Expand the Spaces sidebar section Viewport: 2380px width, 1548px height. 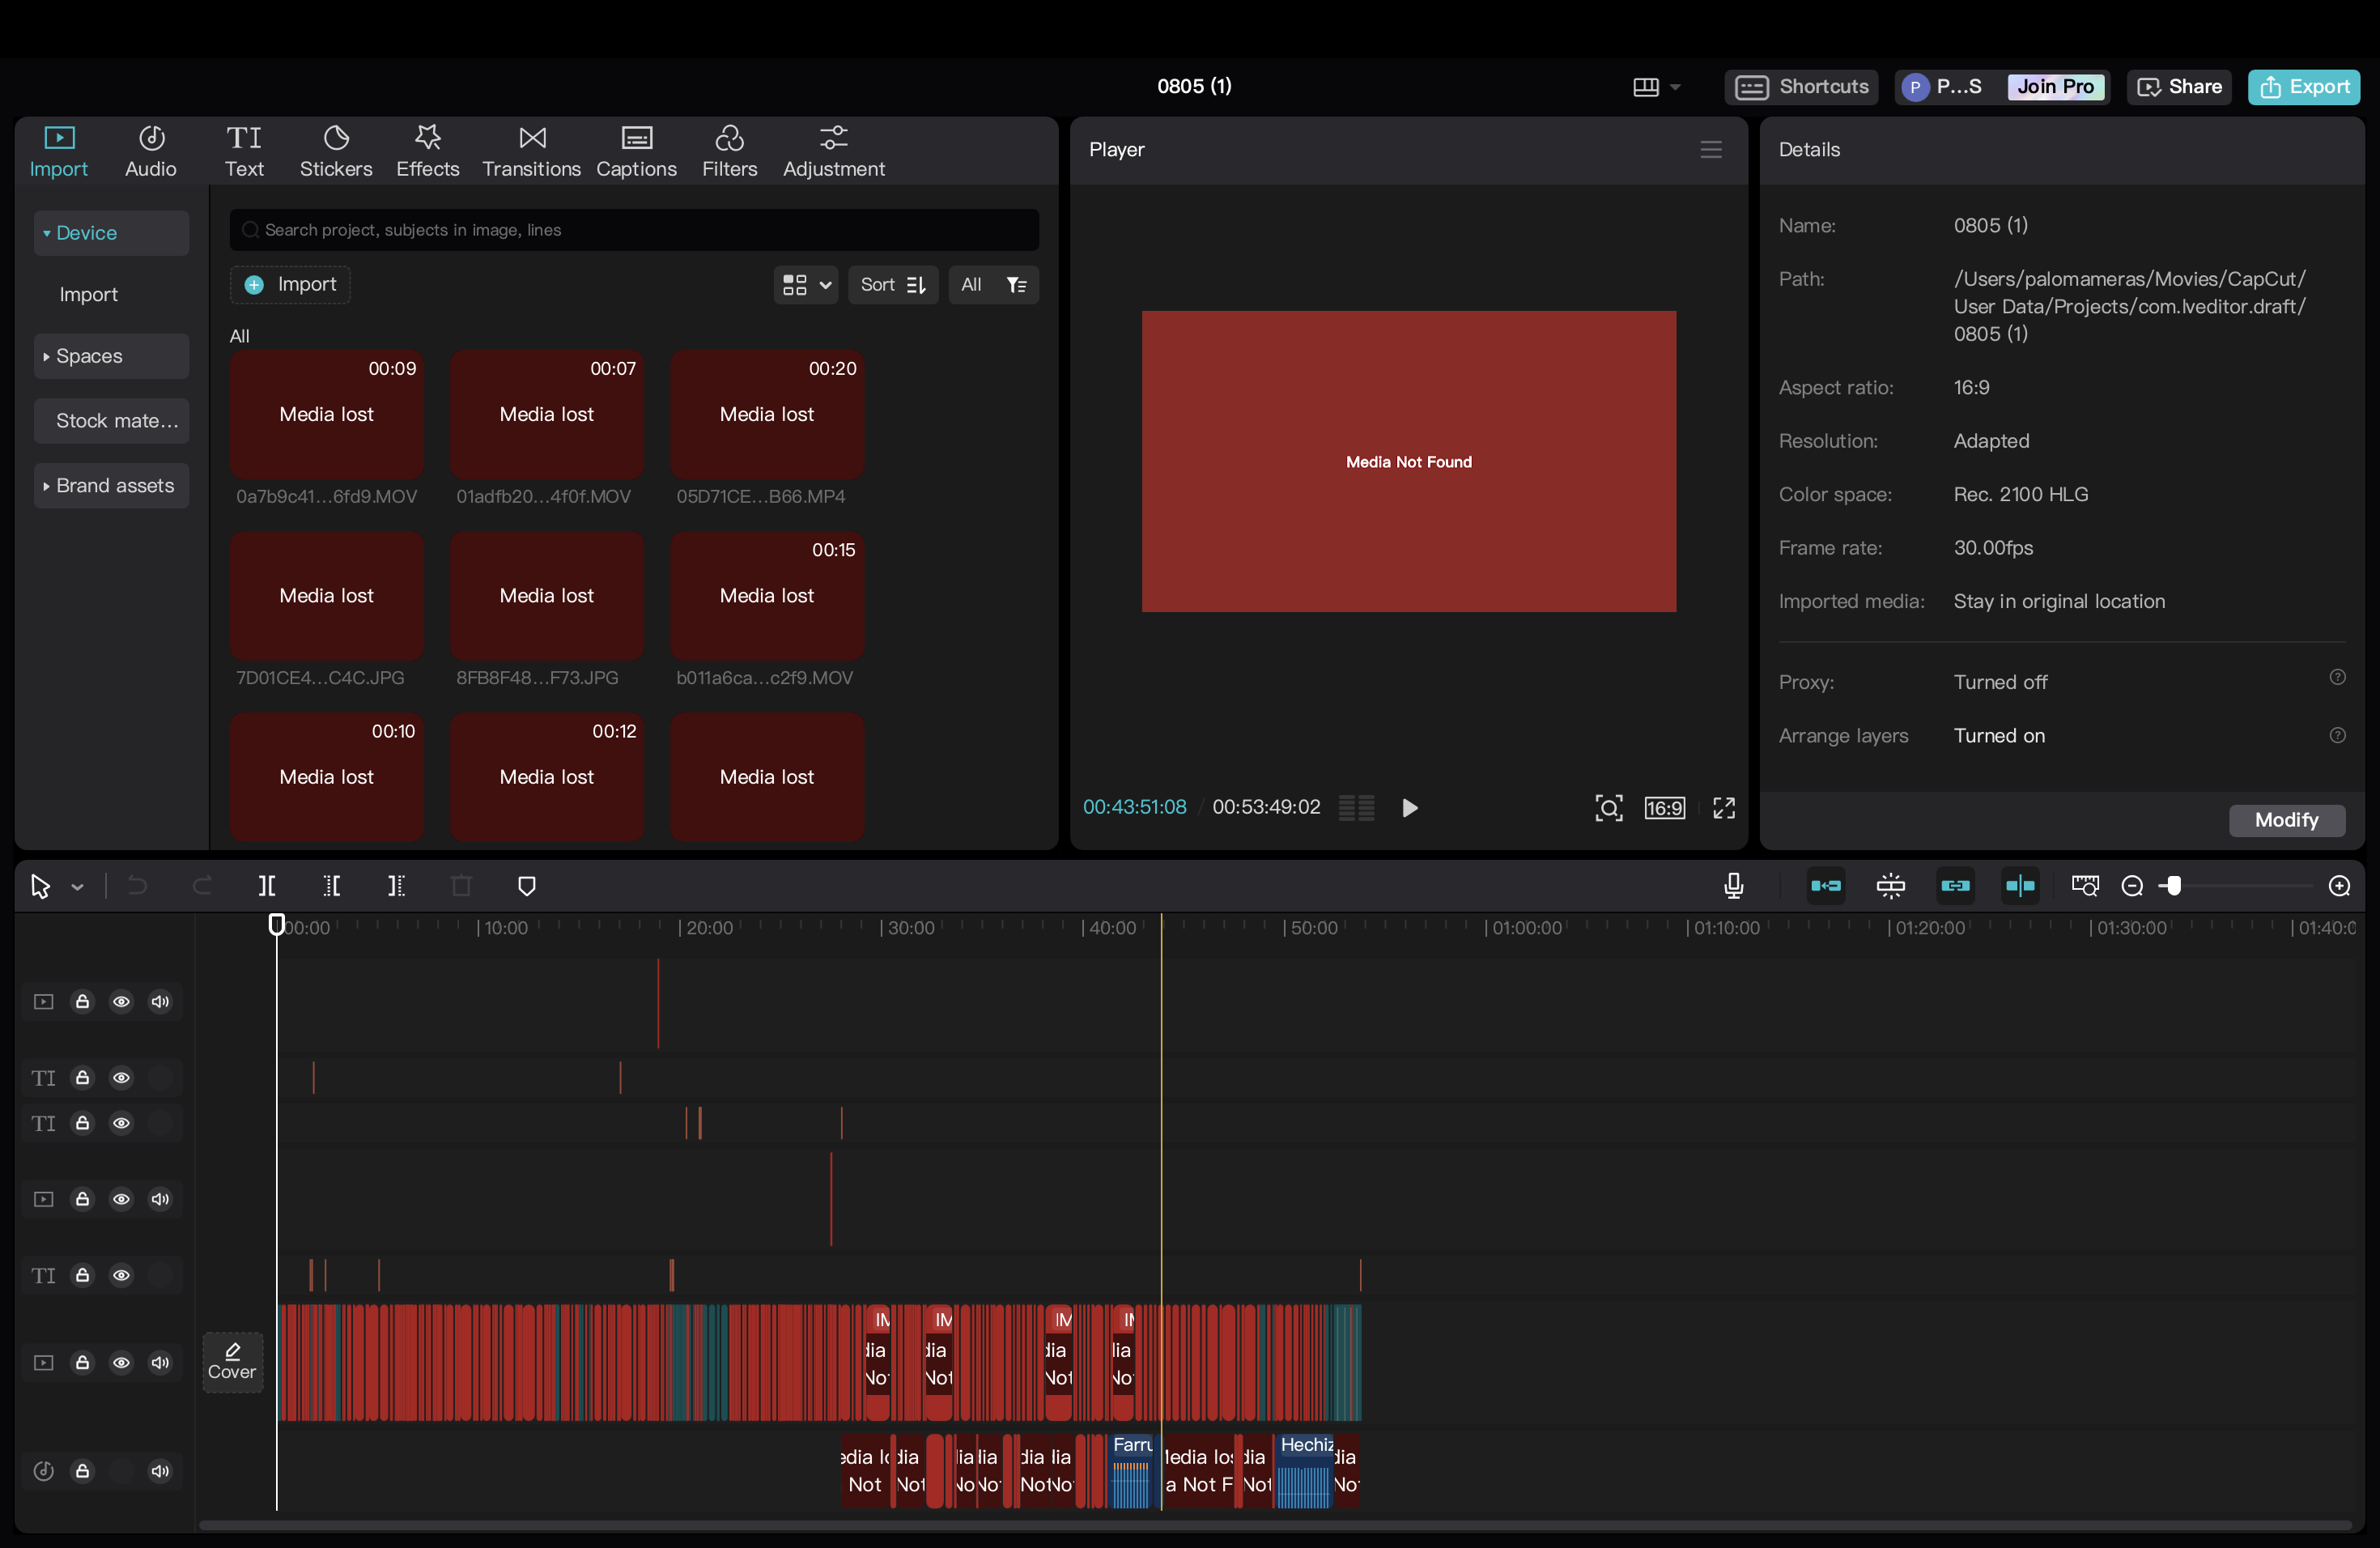pos(110,356)
